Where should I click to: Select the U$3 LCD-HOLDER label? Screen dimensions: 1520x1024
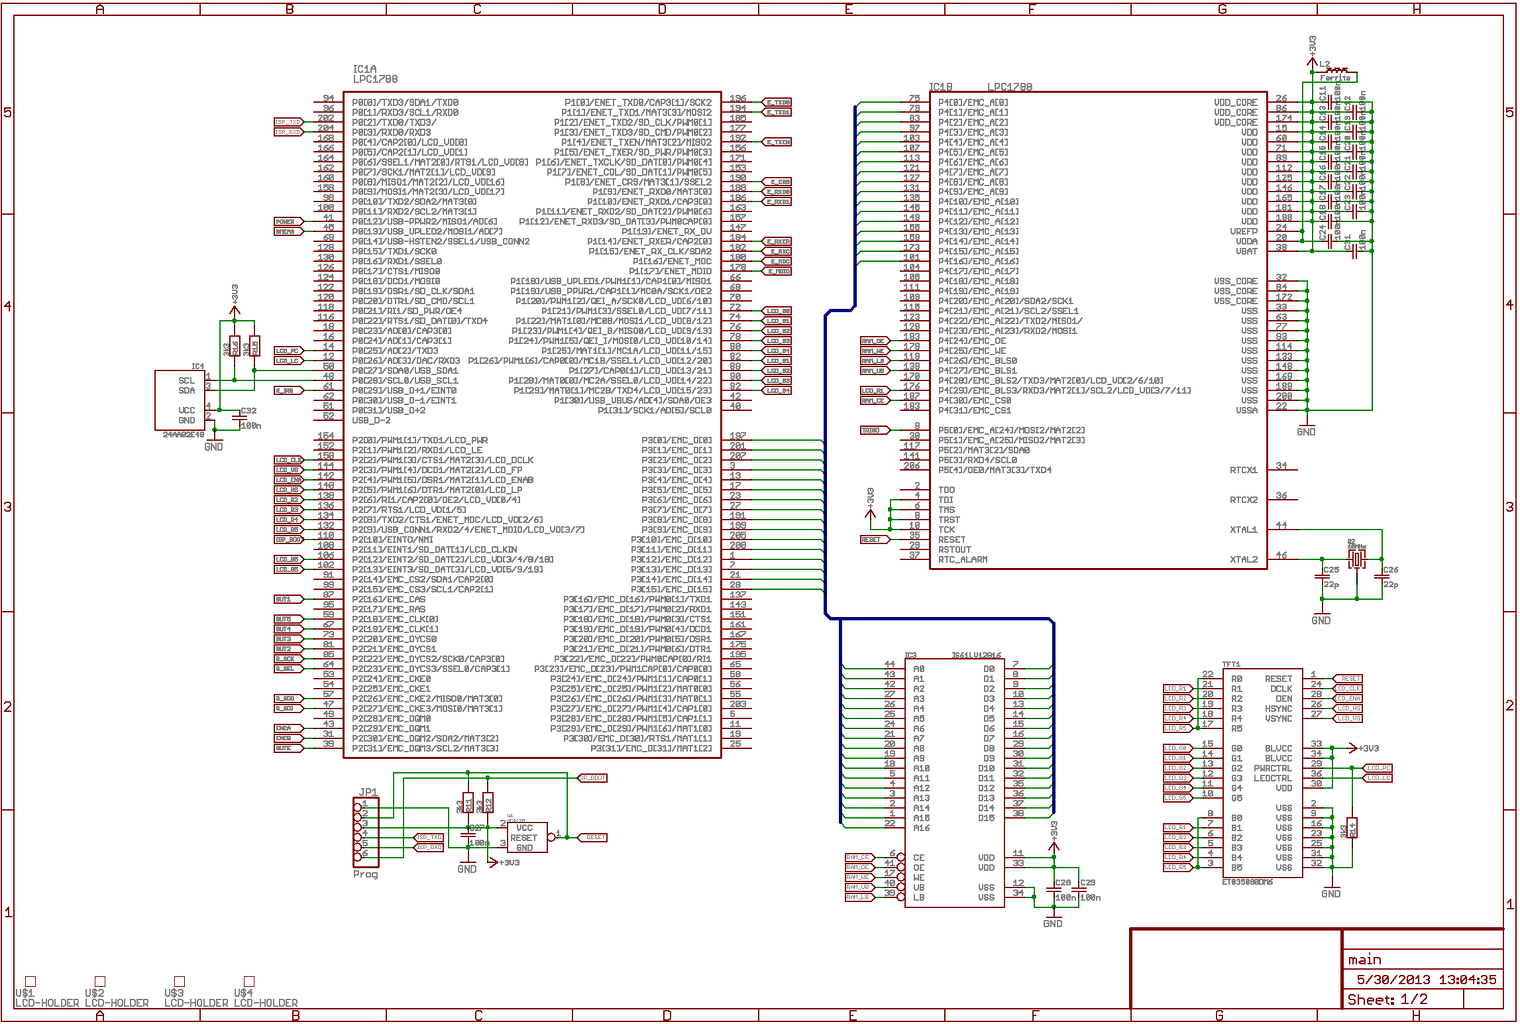(x=196, y=997)
